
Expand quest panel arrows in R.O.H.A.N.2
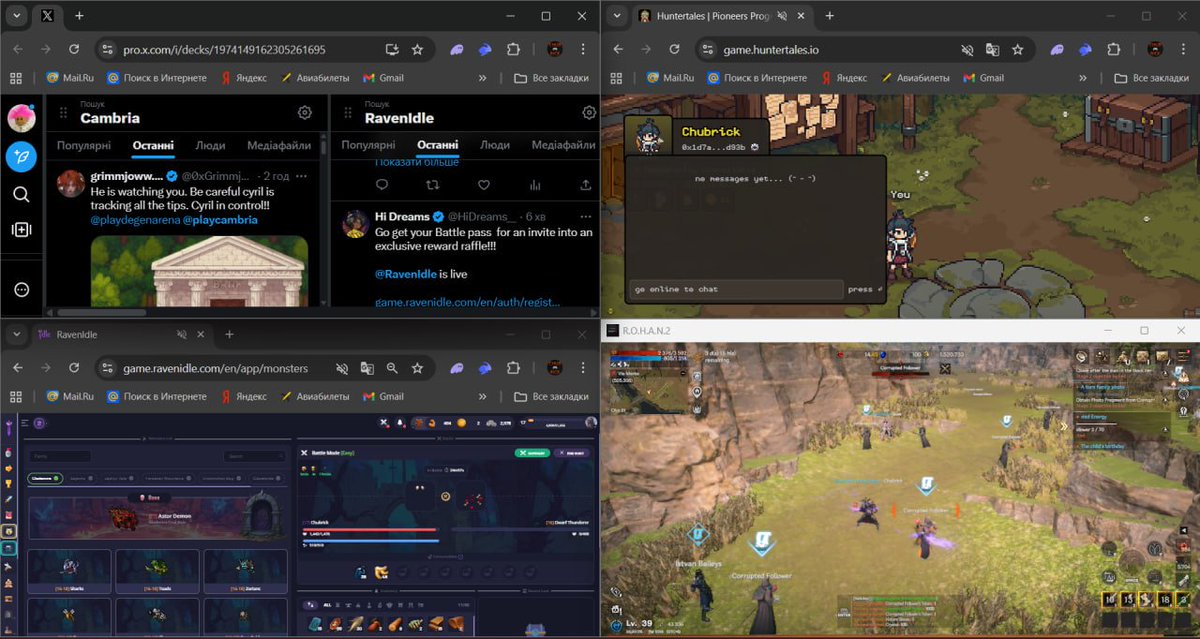click(1066, 425)
